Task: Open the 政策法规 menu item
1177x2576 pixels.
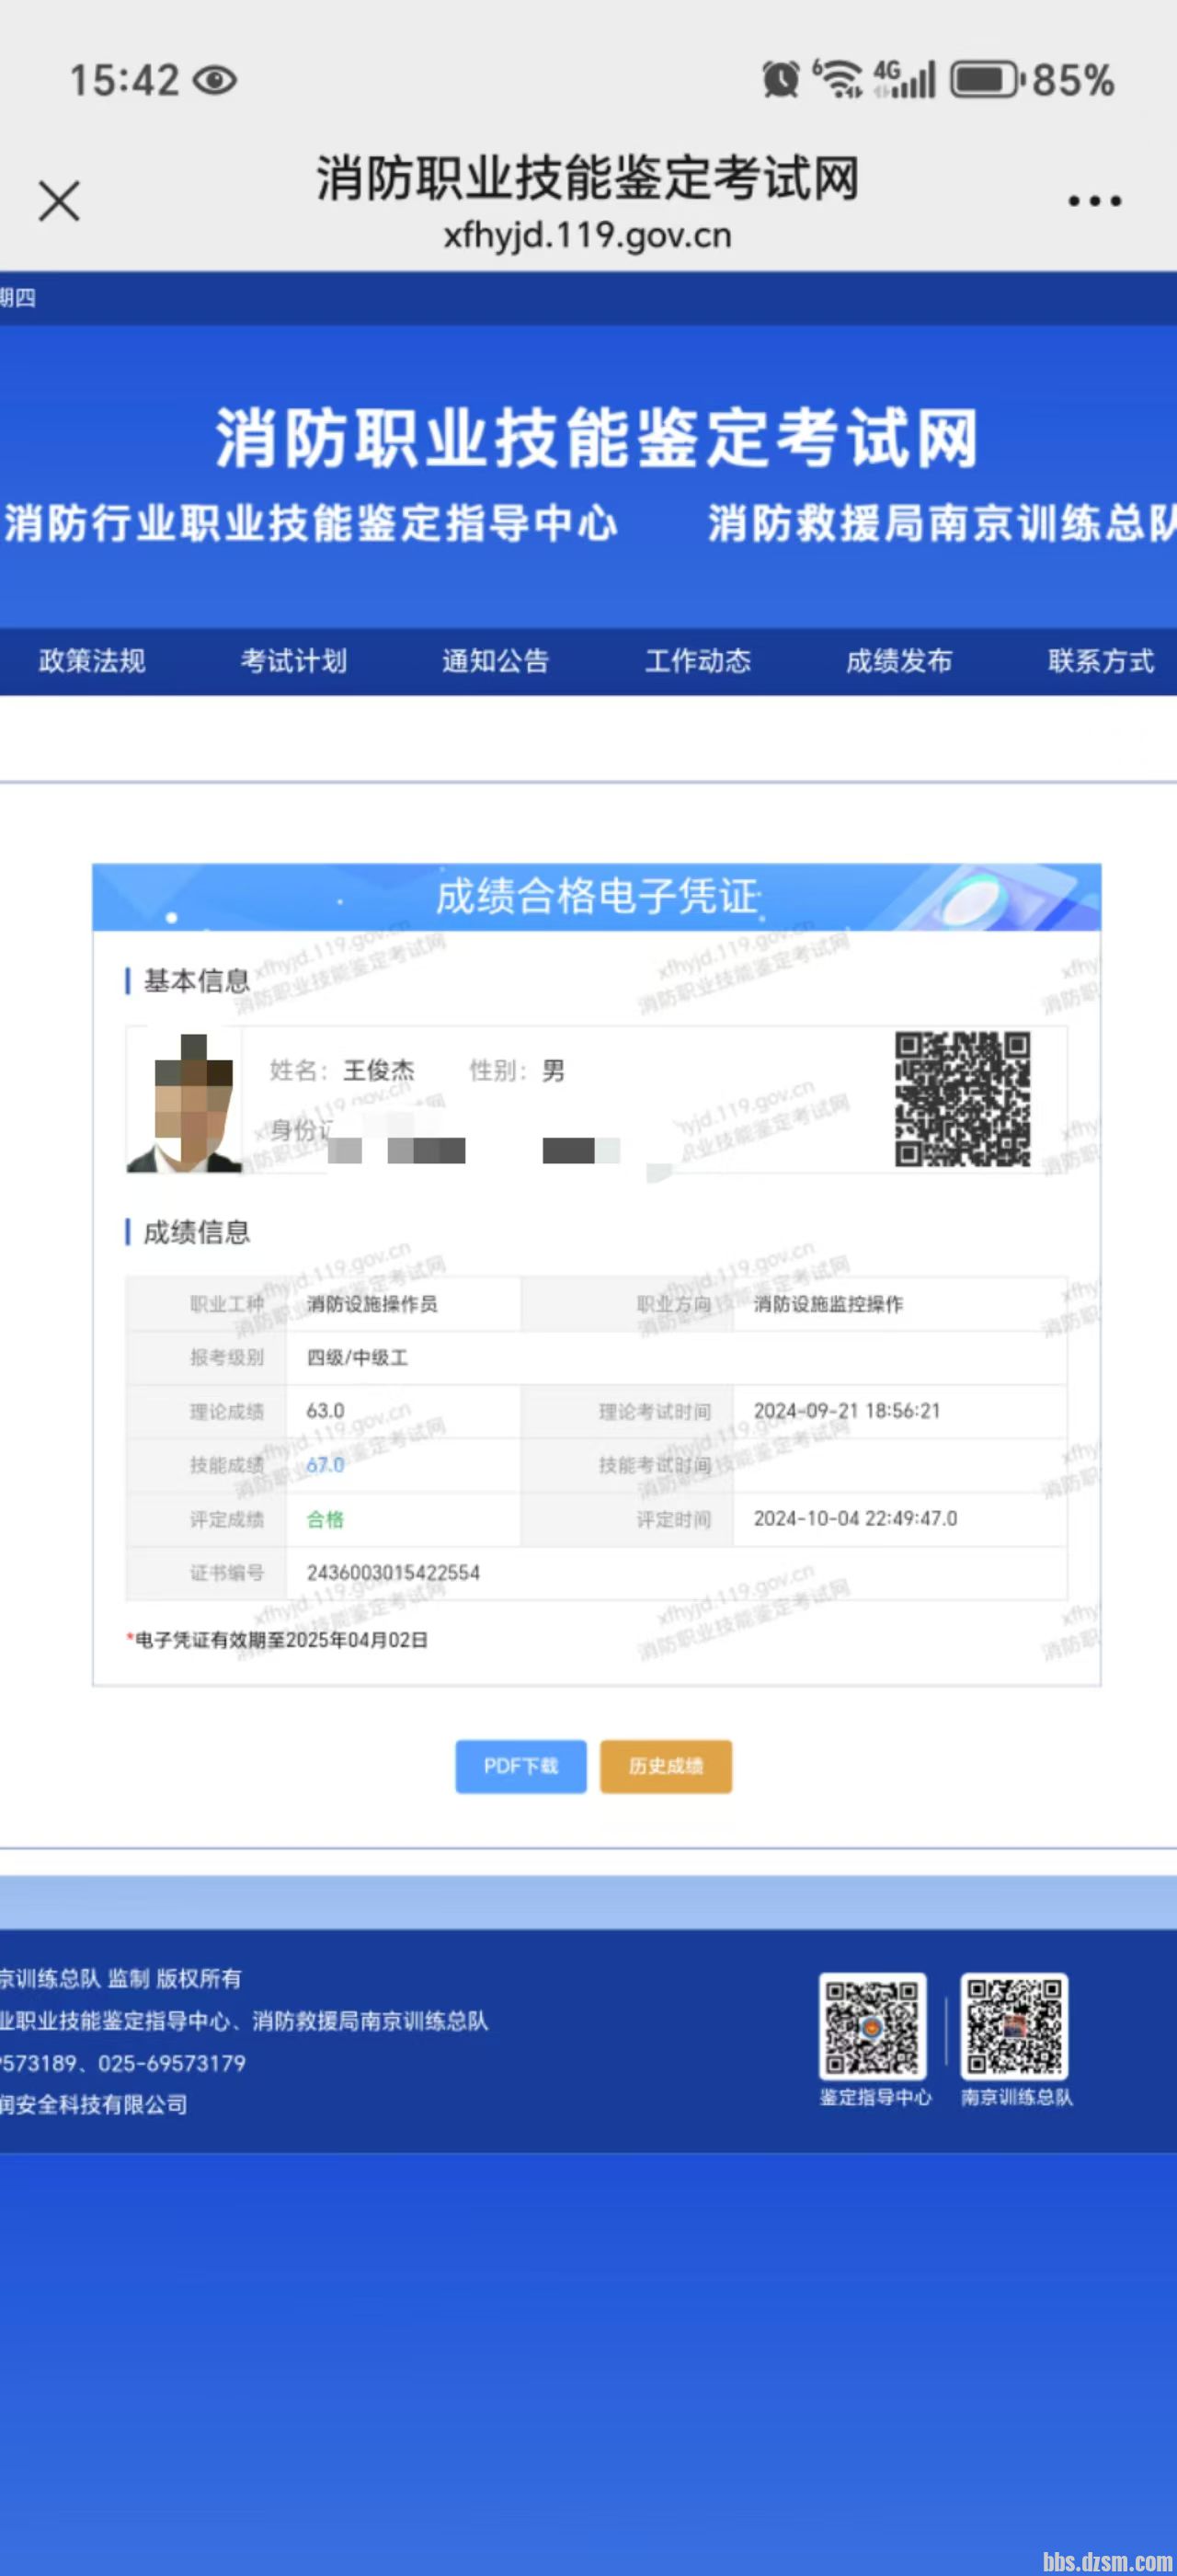Action: tap(92, 661)
